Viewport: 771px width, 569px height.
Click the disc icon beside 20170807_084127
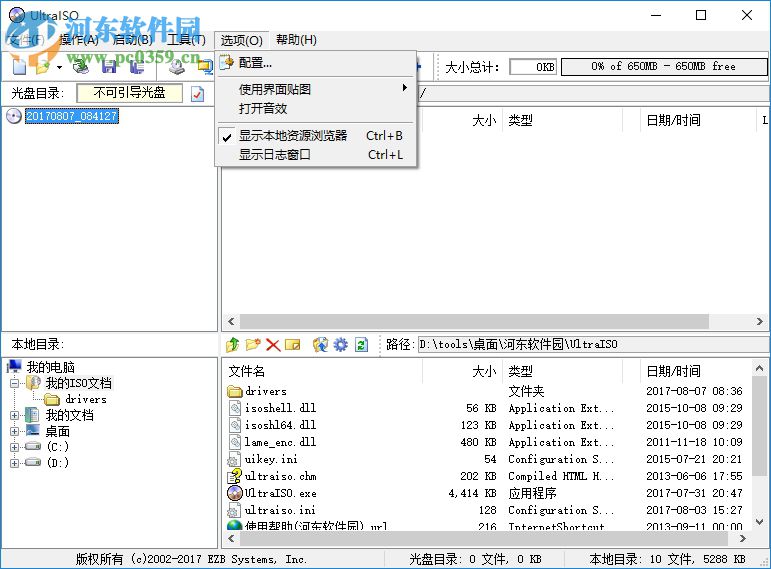(x=14, y=116)
